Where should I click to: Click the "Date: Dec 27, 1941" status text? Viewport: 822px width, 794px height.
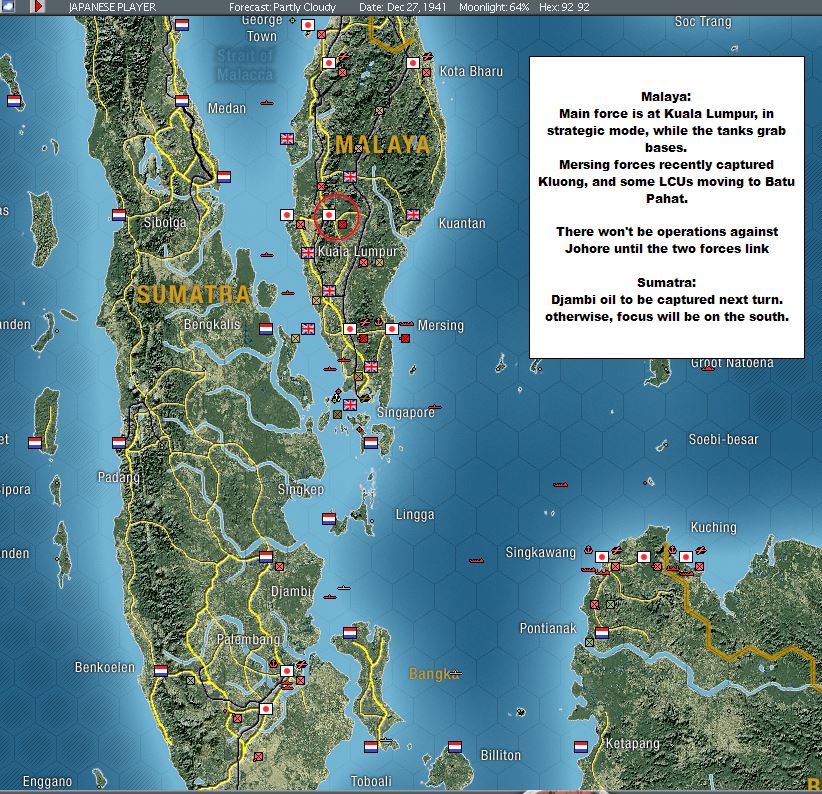point(403,7)
